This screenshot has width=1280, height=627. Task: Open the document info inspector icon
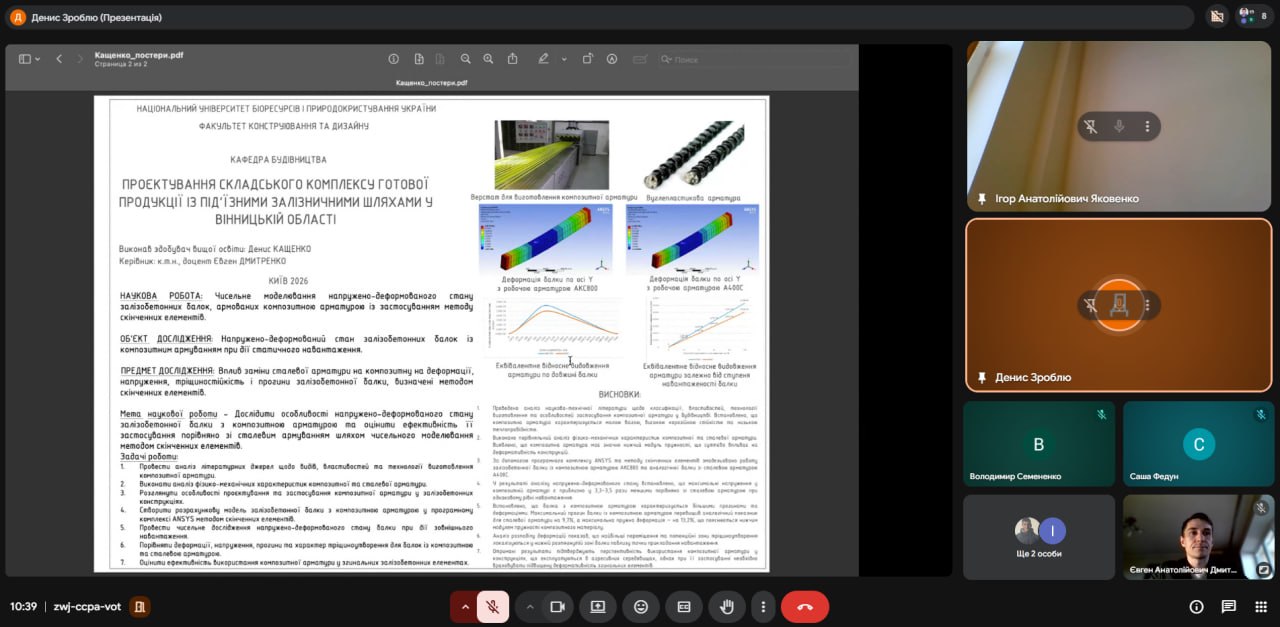tap(393, 59)
